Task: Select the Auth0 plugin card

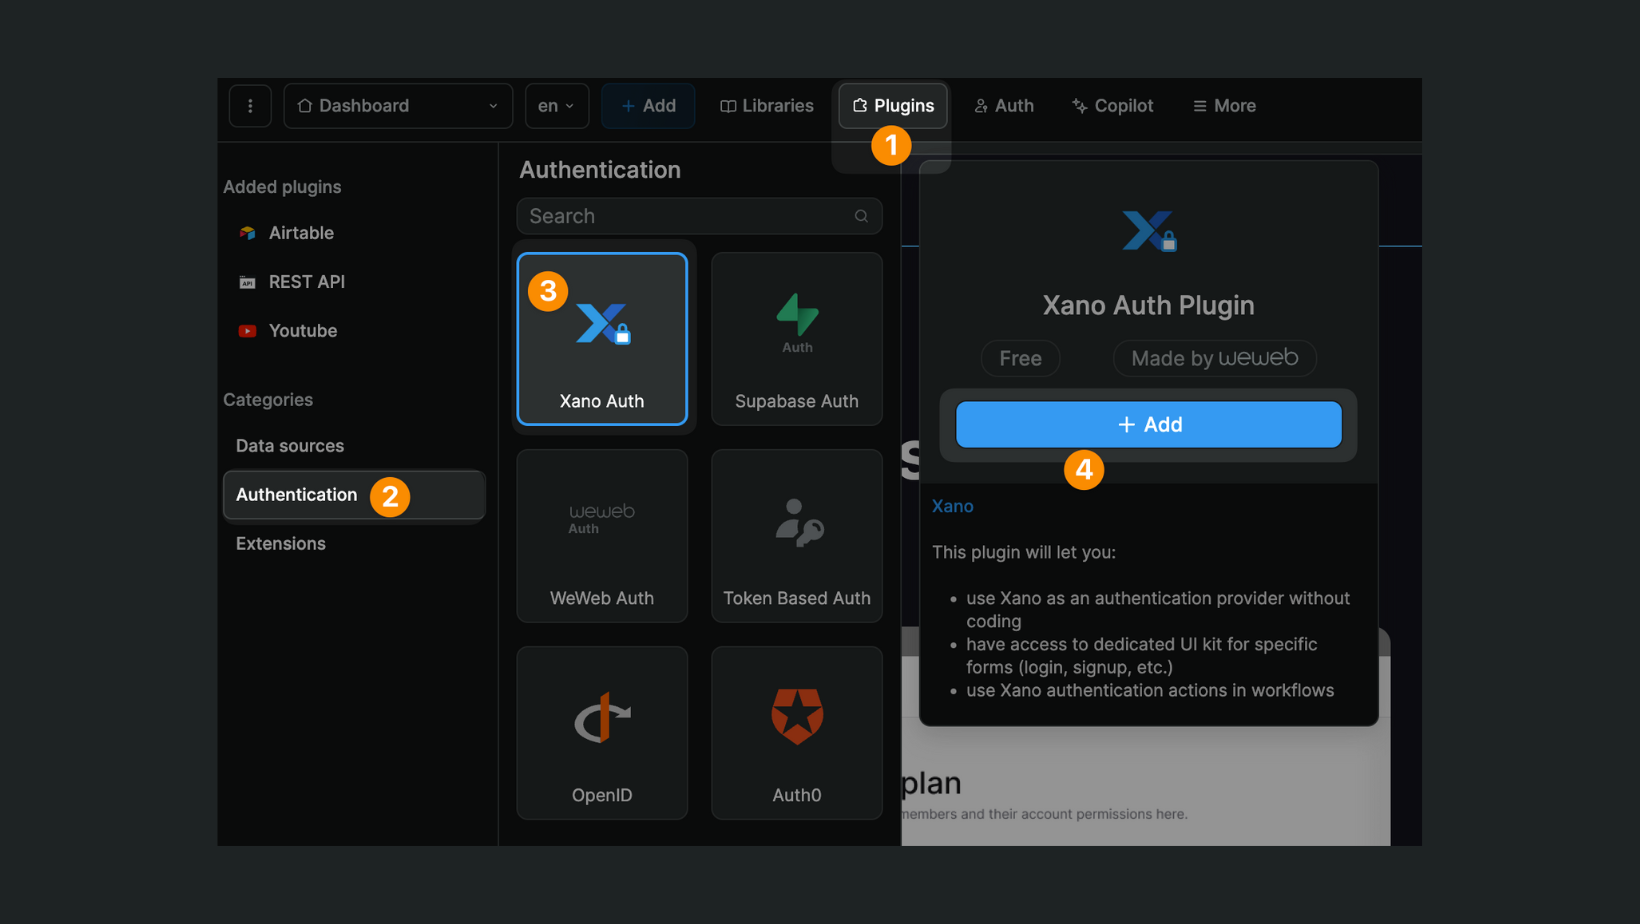Action: tap(796, 733)
